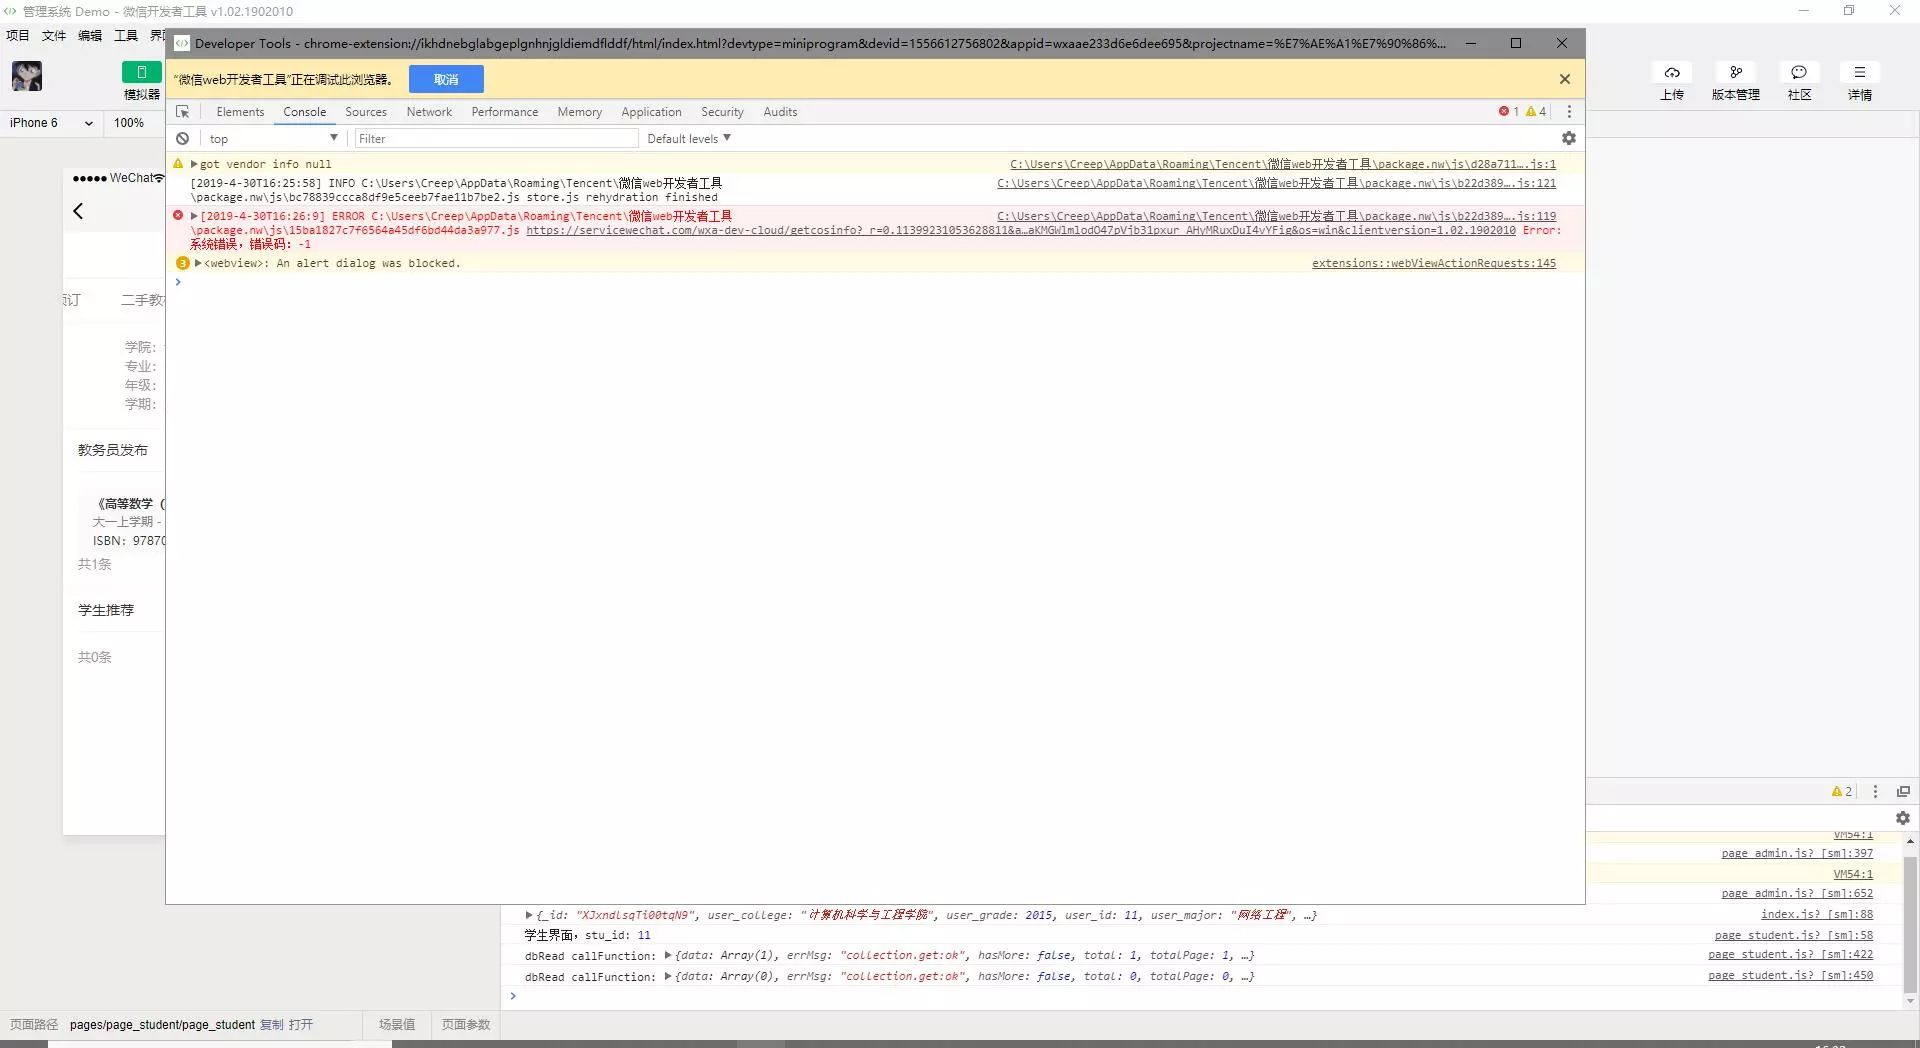
Task: Open the lower debugger console settings gear
Action: pos(1903,818)
